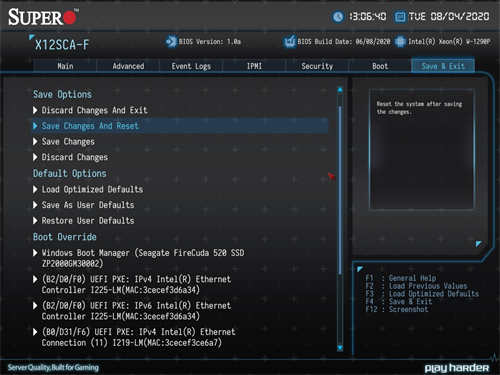The image size is (500, 375).
Task: Click the system time 13:06:40
Action: [x=368, y=16]
